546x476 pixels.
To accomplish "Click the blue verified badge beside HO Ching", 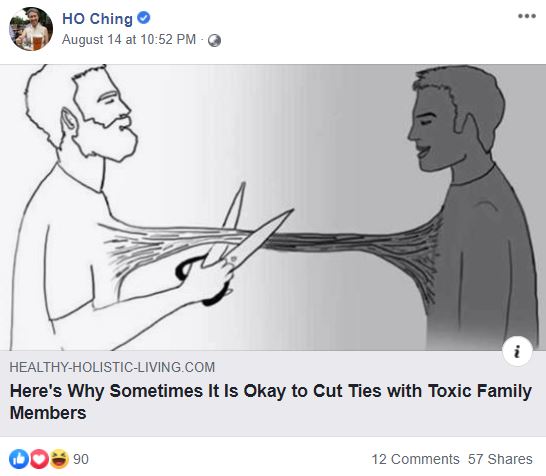I will click(143, 17).
